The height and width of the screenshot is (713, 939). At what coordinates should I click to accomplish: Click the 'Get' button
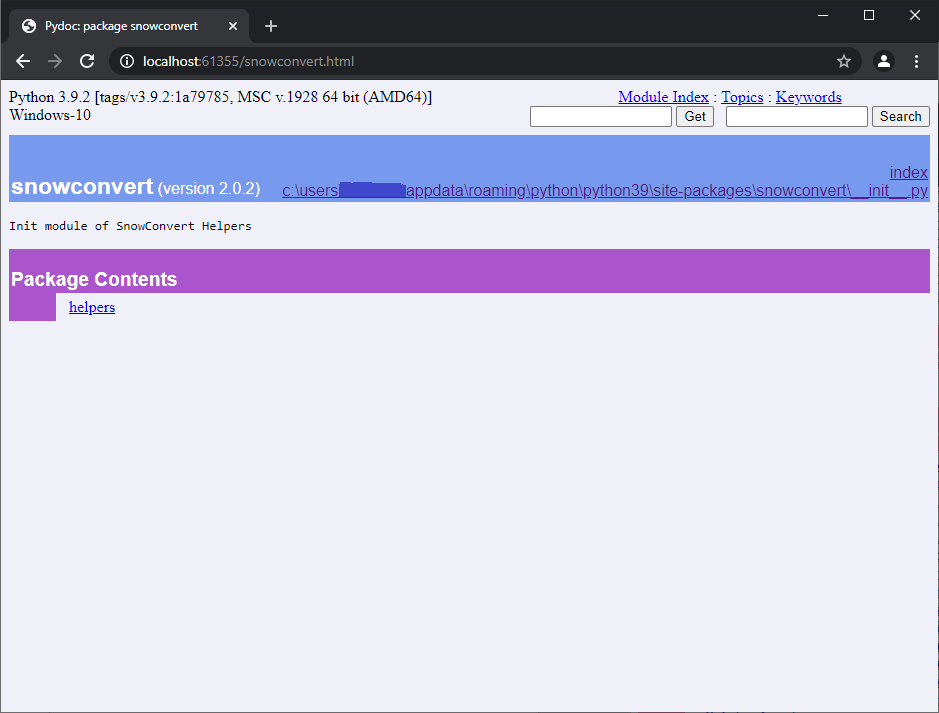[x=694, y=116]
